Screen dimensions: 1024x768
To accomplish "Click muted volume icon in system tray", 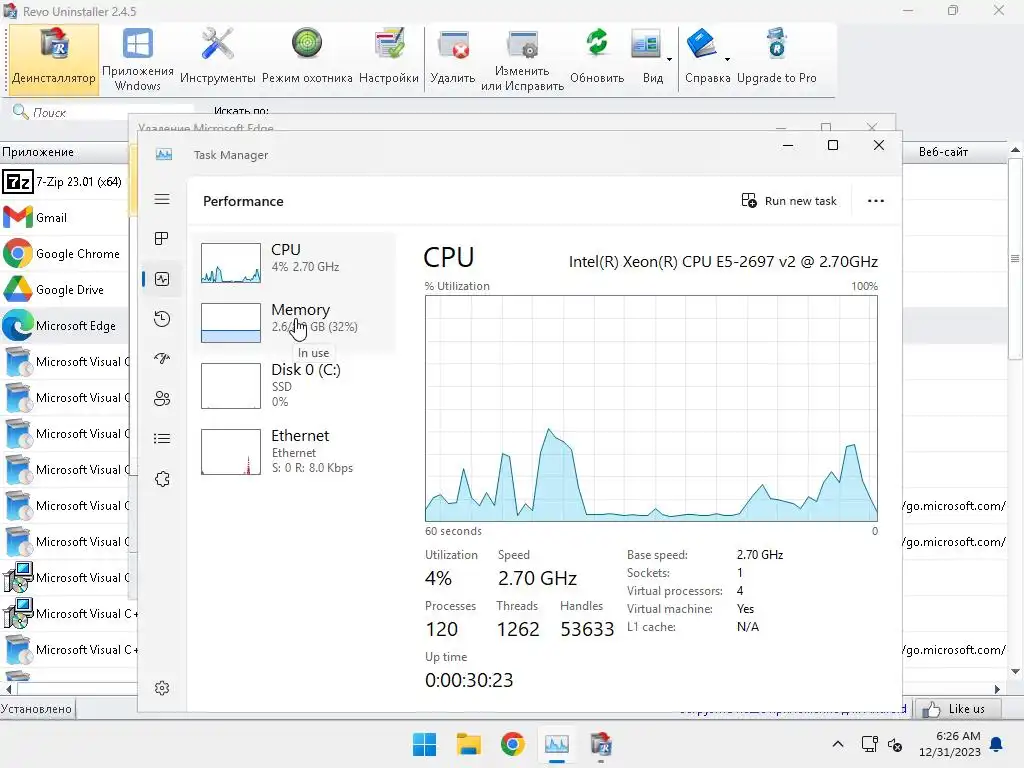I will pyautogui.click(x=895, y=744).
